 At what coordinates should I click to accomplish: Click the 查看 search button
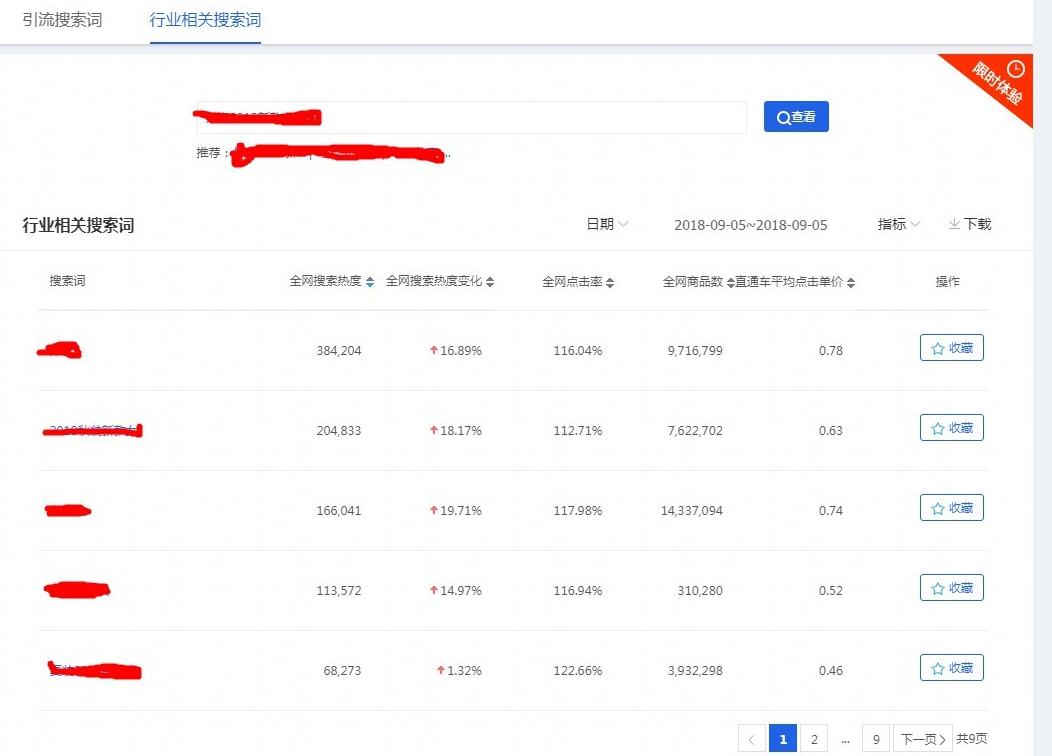point(796,117)
